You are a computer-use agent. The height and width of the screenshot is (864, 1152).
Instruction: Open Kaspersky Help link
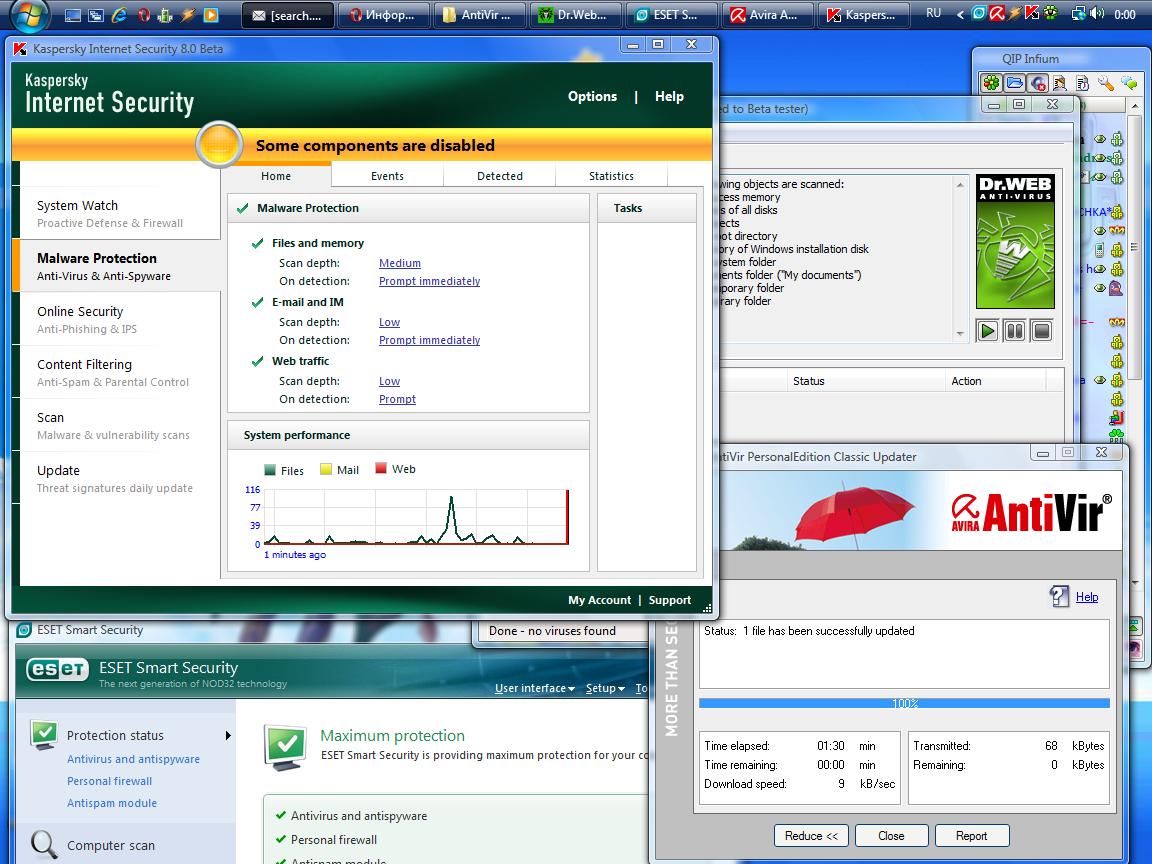click(669, 96)
